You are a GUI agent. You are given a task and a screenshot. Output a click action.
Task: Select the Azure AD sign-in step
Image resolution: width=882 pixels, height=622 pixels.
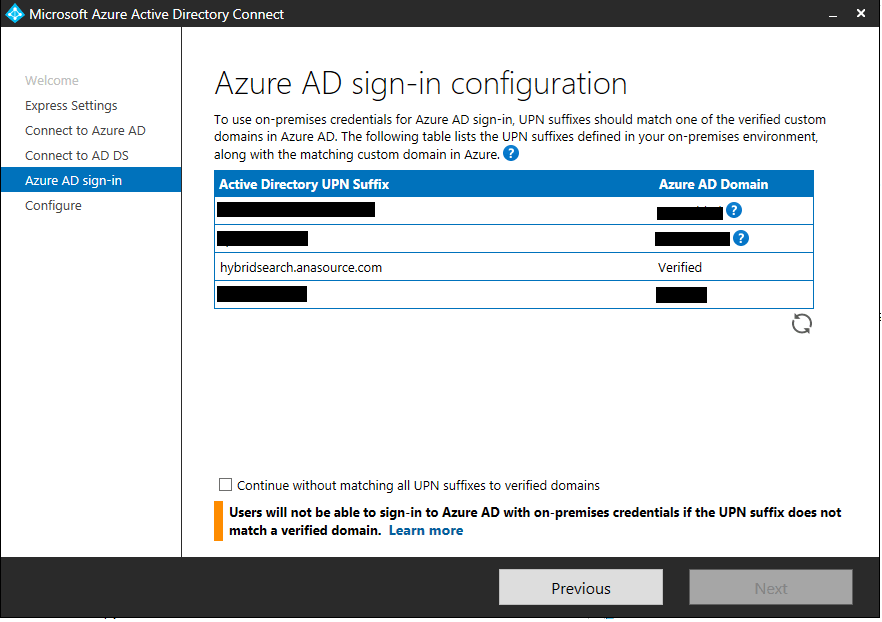(x=91, y=180)
